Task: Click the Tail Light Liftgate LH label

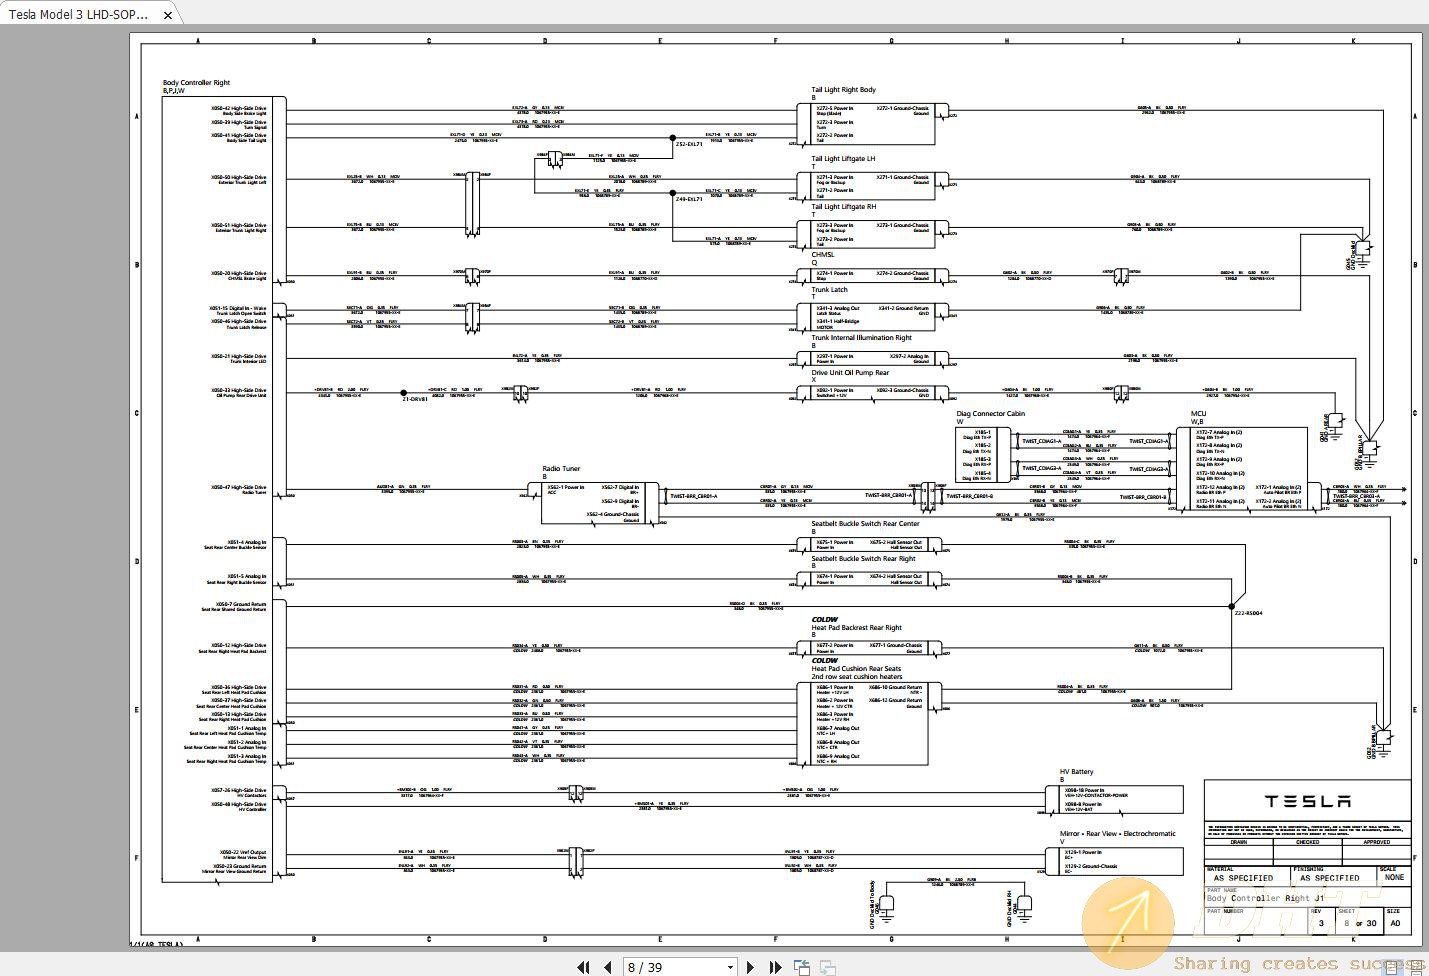Action: 843,159
